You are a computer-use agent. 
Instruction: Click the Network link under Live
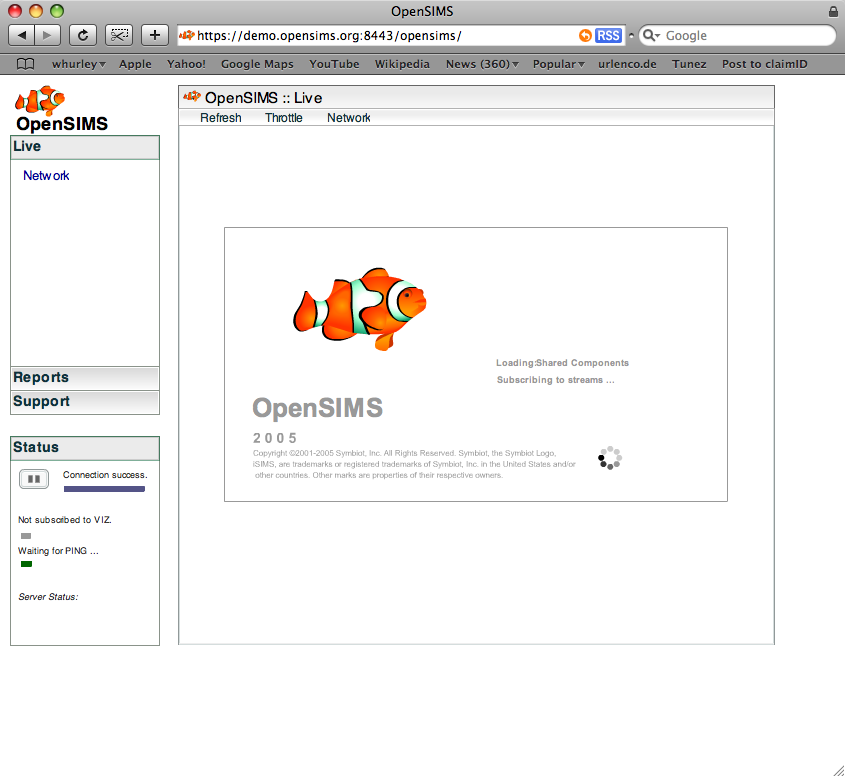click(x=46, y=176)
